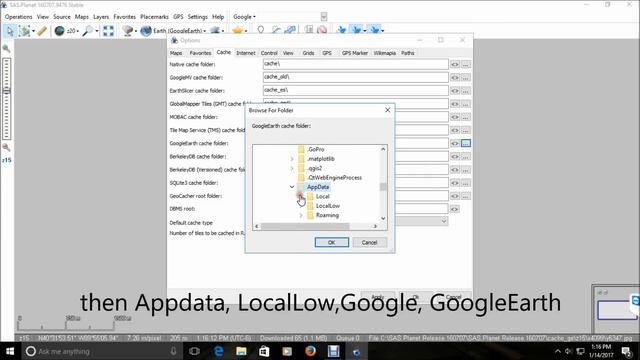Open the Placemarks menu
This screenshot has height=360, width=640.
154,17
